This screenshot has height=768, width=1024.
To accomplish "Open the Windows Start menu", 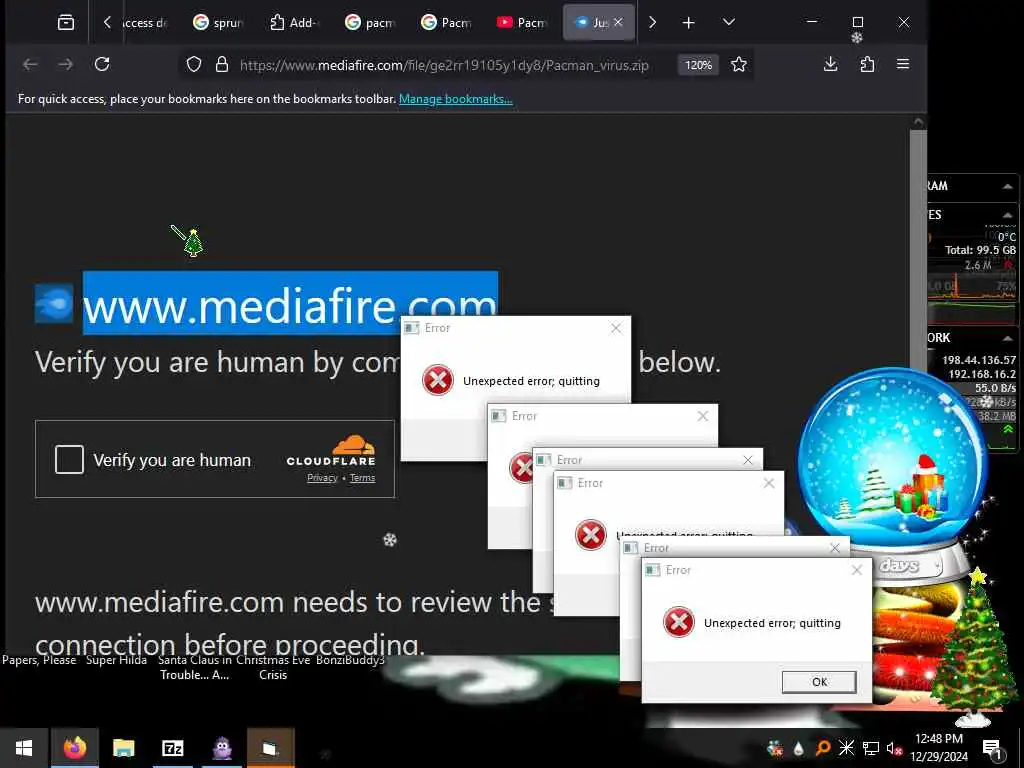I will pyautogui.click(x=24, y=748).
